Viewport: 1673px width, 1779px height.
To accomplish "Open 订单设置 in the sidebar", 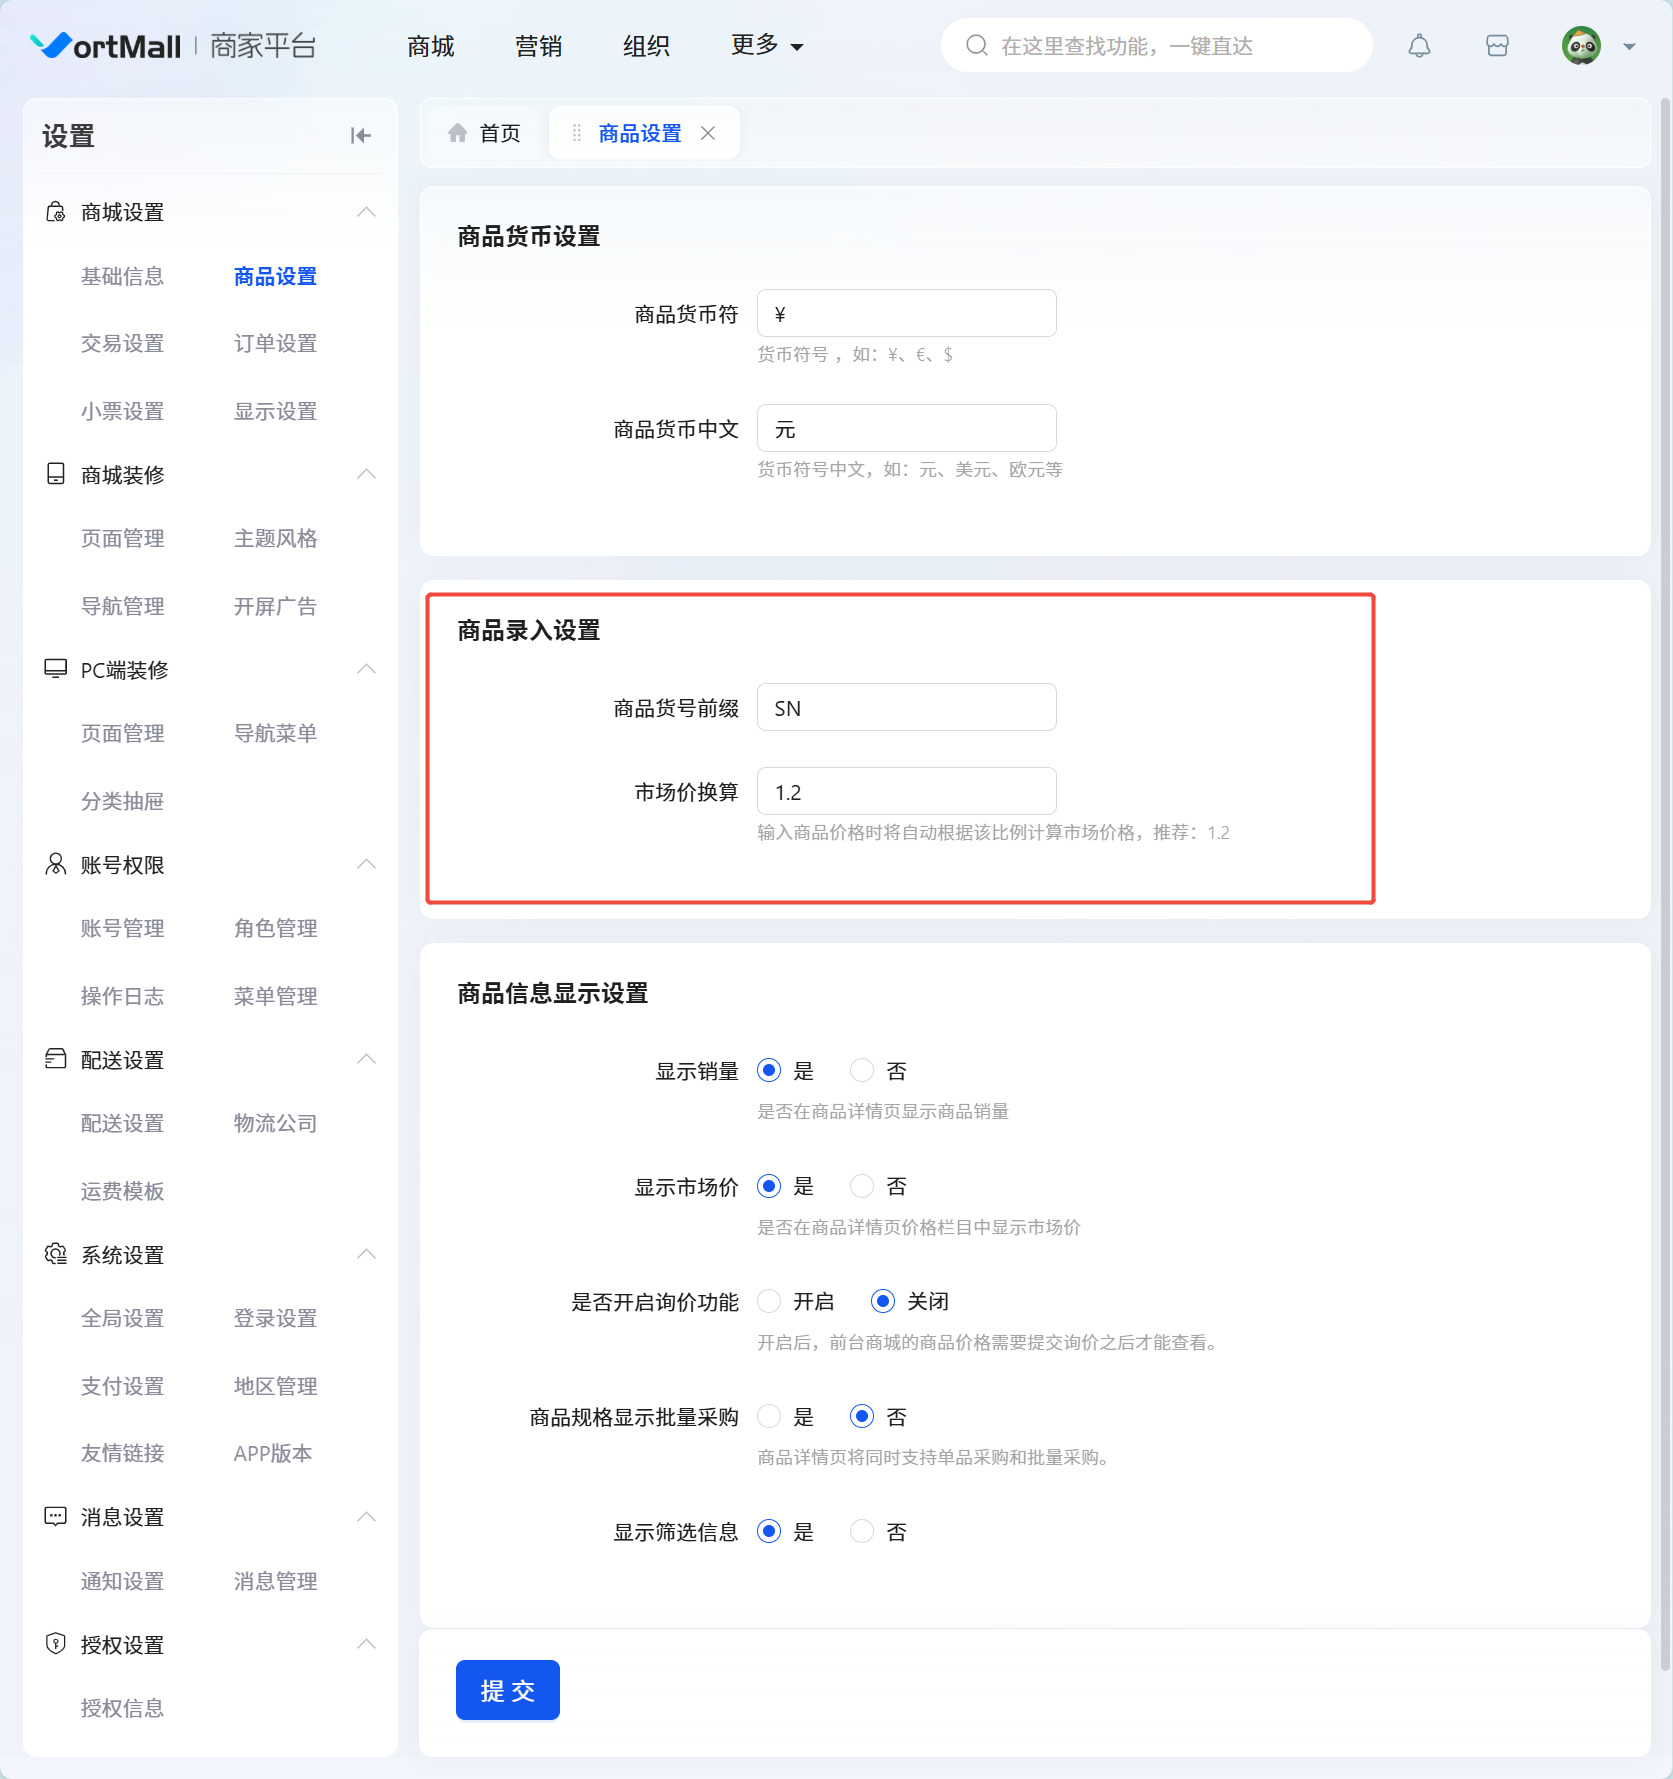I will 275,343.
